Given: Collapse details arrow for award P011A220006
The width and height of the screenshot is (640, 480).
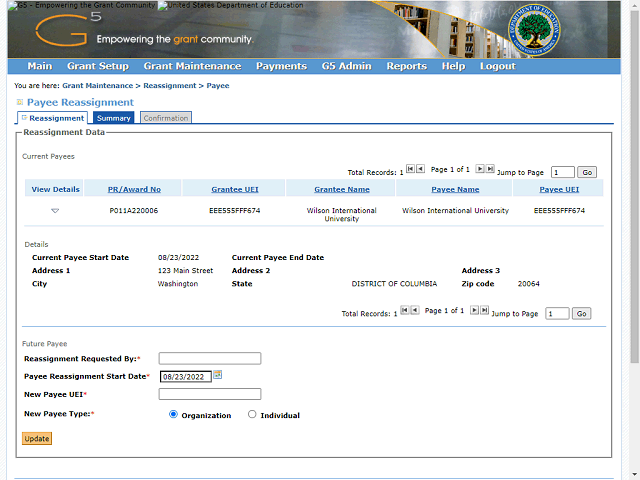Looking at the screenshot, I should [x=55, y=211].
